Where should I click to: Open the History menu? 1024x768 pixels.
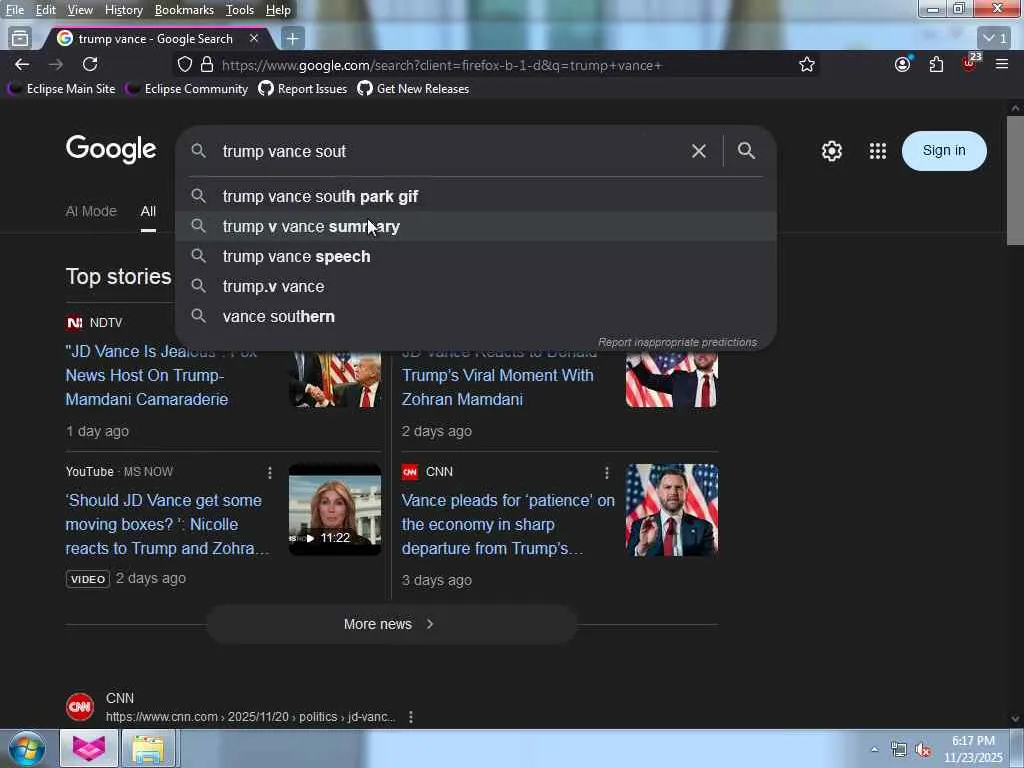coord(123,10)
